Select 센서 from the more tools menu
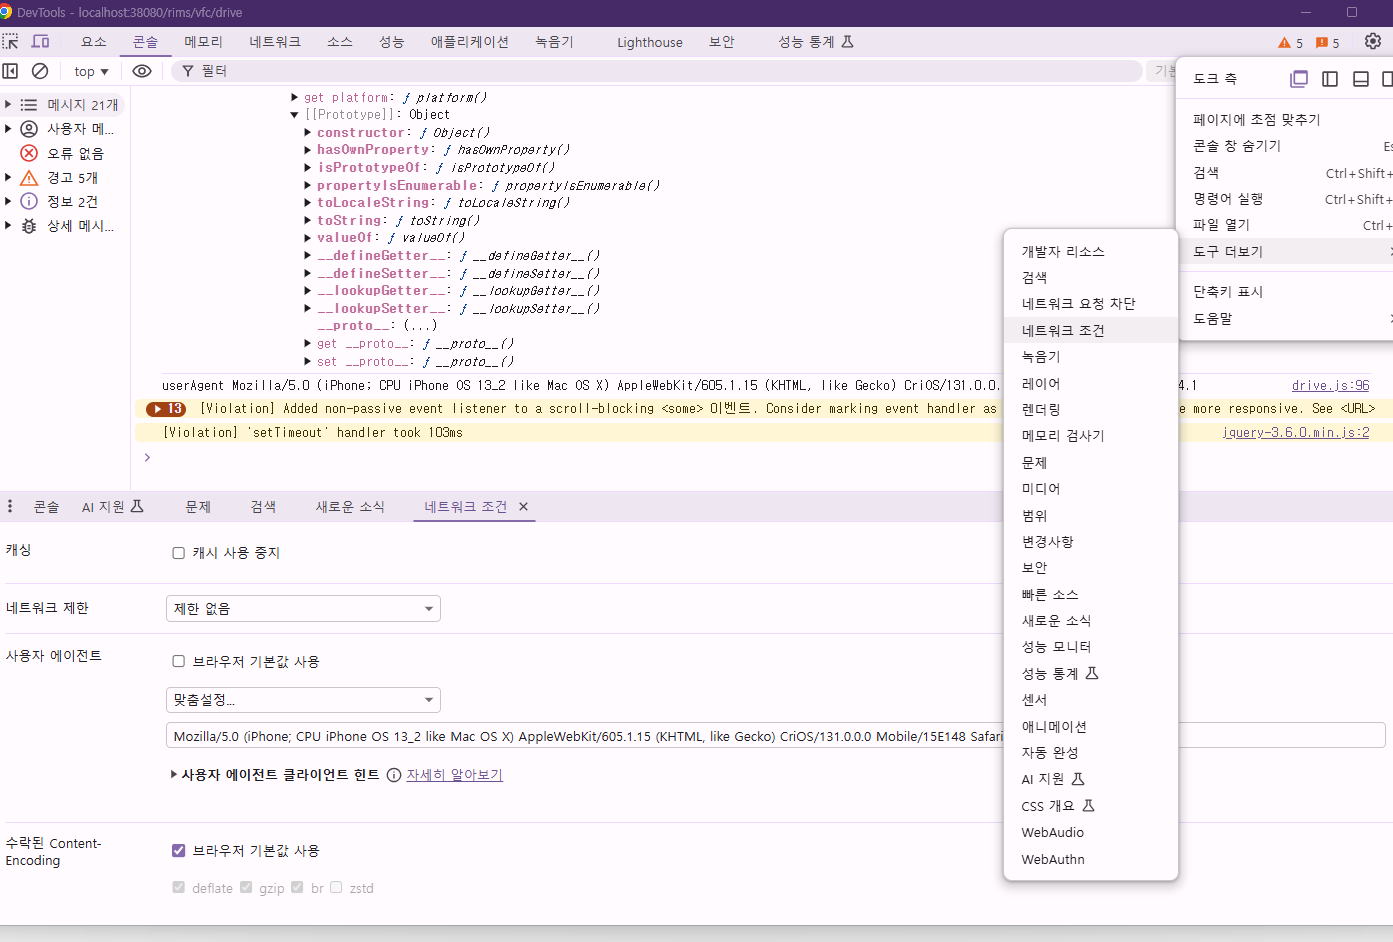This screenshot has height=942, width=1393. coord(1033,700)
